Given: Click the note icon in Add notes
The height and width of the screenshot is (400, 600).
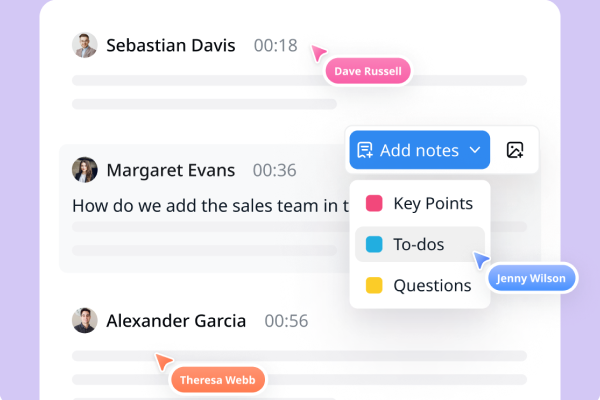Looking at the screenshot, I should click(x=365, y=150).
